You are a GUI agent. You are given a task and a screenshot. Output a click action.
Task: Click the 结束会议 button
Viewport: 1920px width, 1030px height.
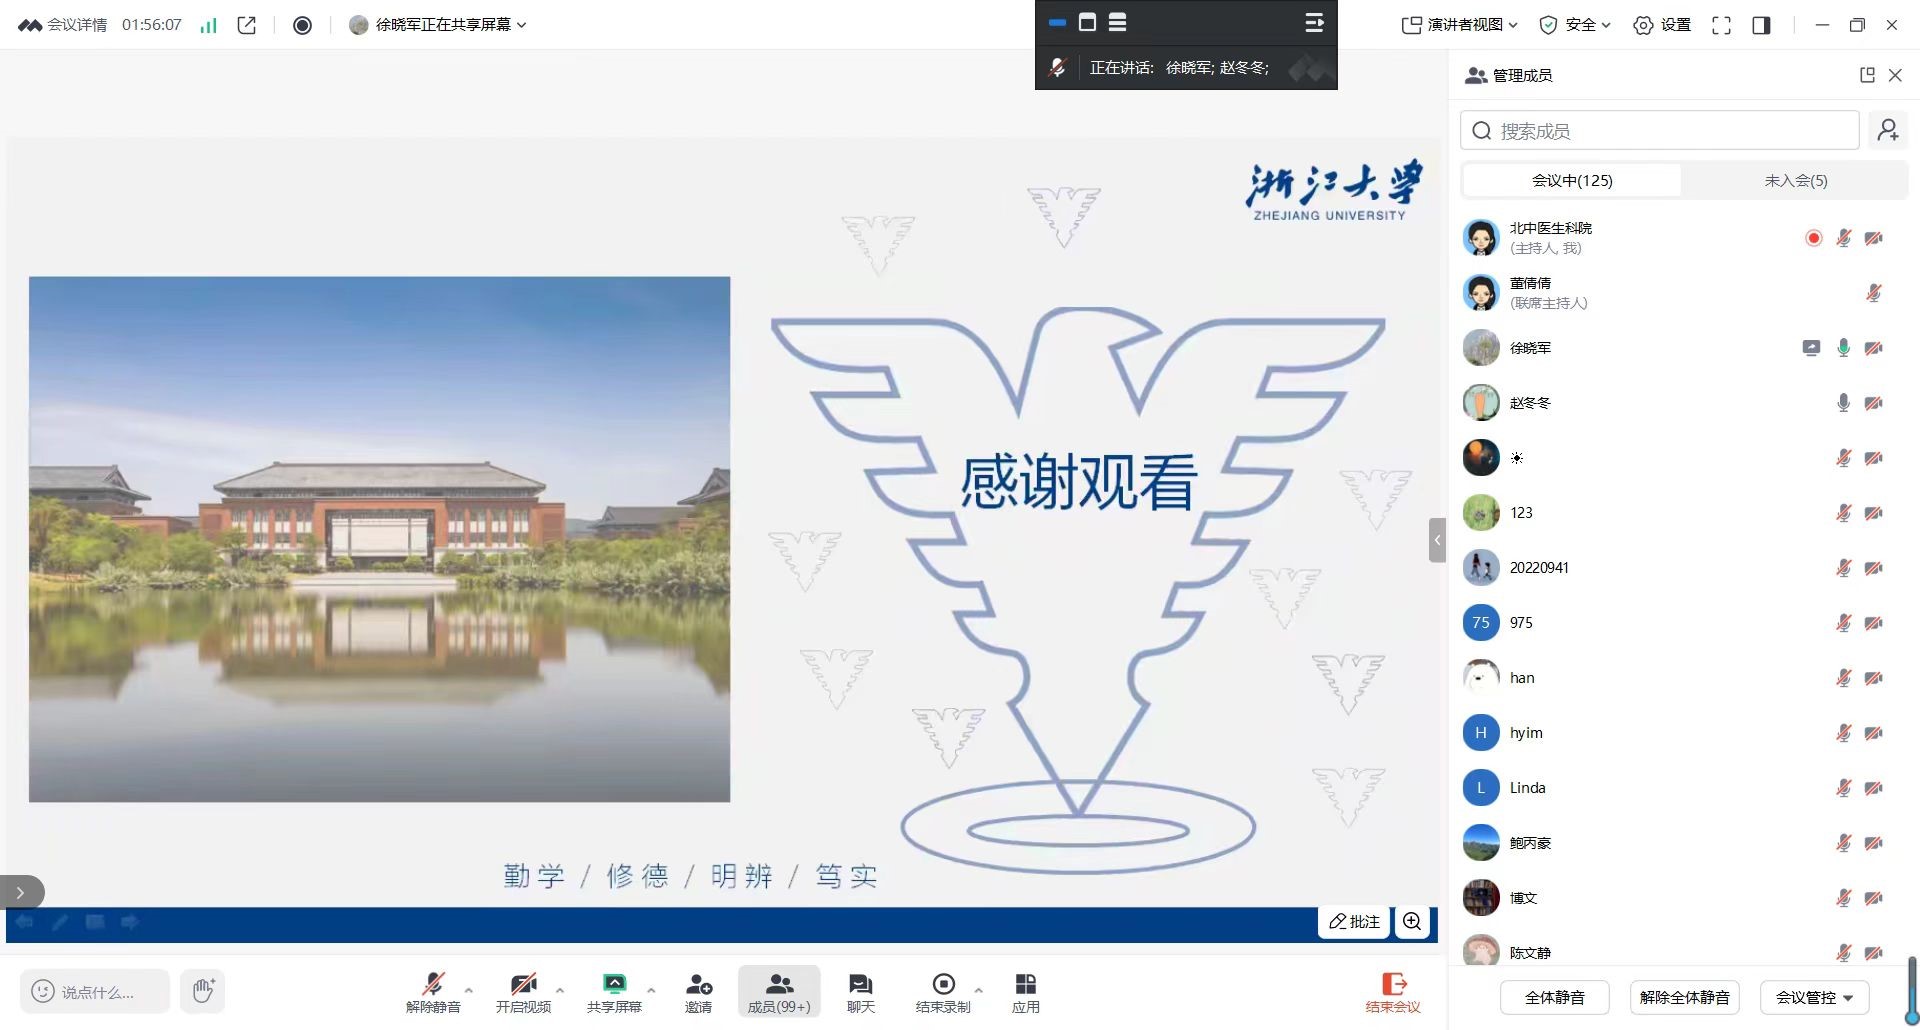pyautogui.click(x=1393, y=993)
